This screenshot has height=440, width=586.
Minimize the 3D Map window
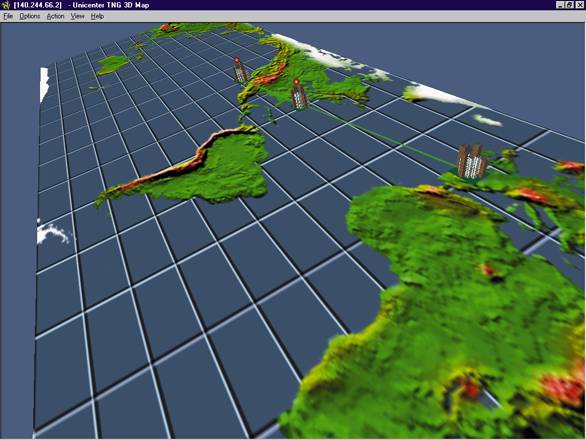pos(559,5)
